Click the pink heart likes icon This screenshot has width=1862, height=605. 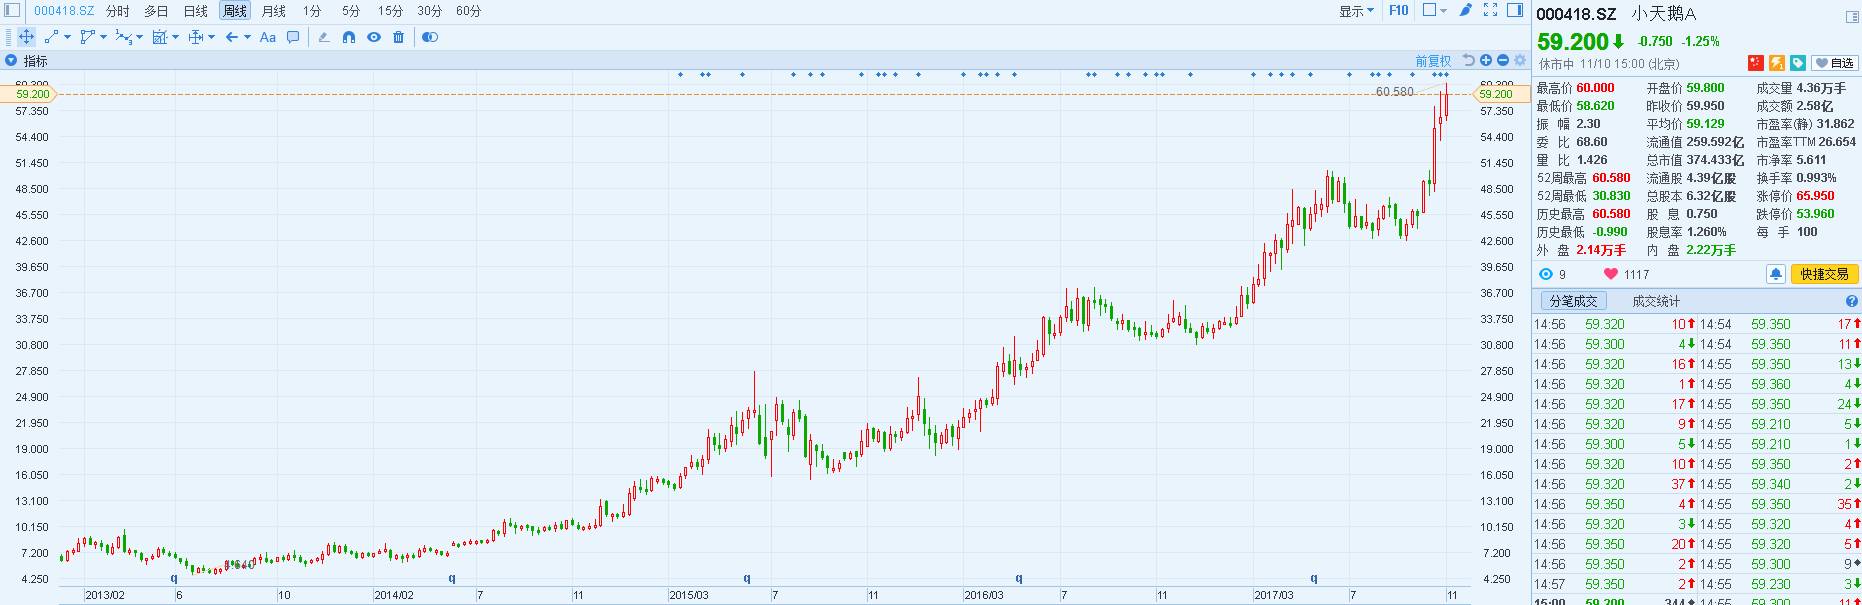pyautogui.click(x=1610, y=274)
